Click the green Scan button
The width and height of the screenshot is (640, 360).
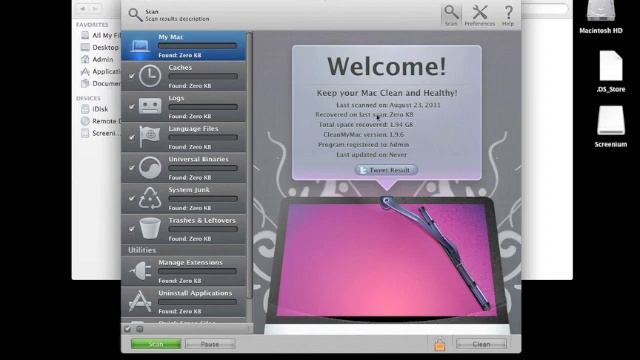pyautogui.click(x=156, y=344)
